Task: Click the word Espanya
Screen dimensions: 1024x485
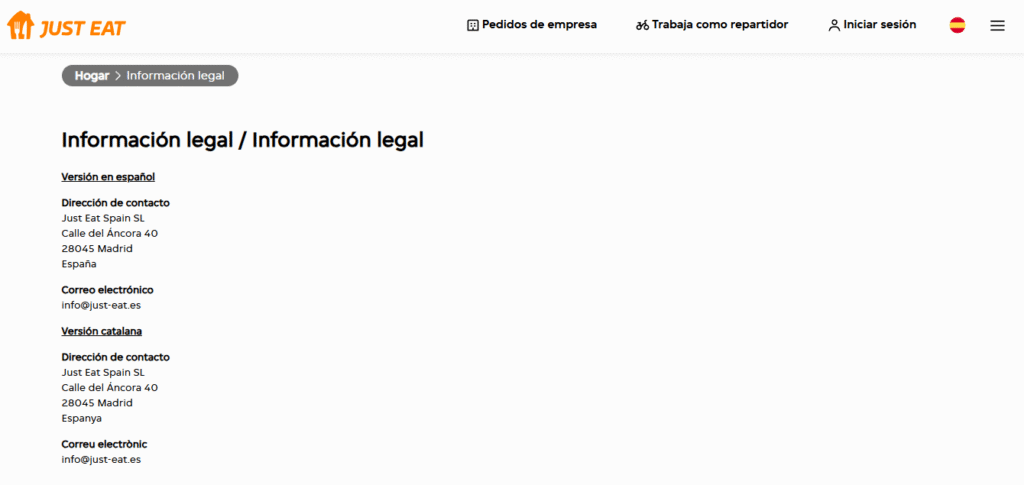Action: click(82, 418)
